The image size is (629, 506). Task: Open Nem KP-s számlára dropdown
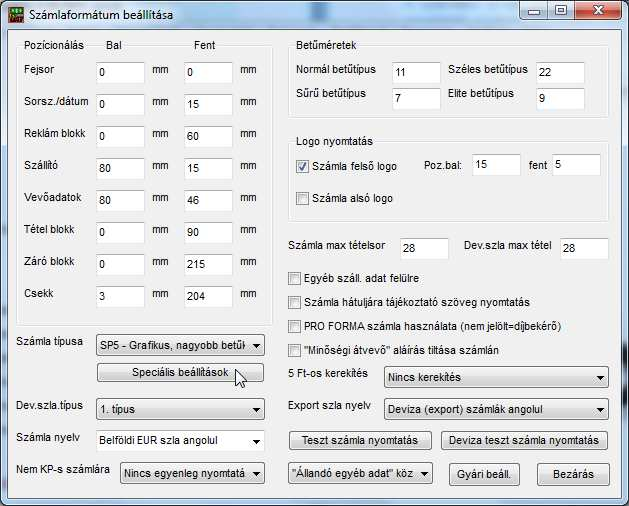tap(192, 473)
